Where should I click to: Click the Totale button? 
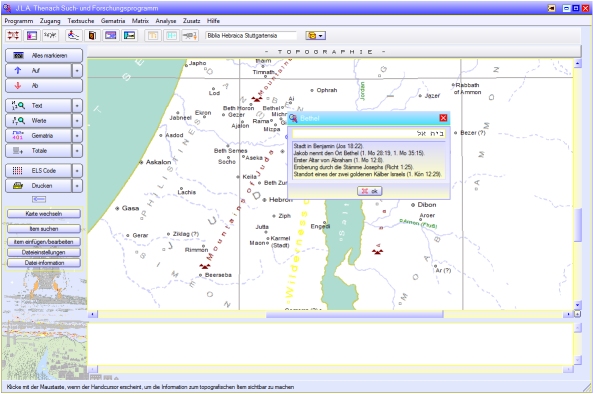39,151
